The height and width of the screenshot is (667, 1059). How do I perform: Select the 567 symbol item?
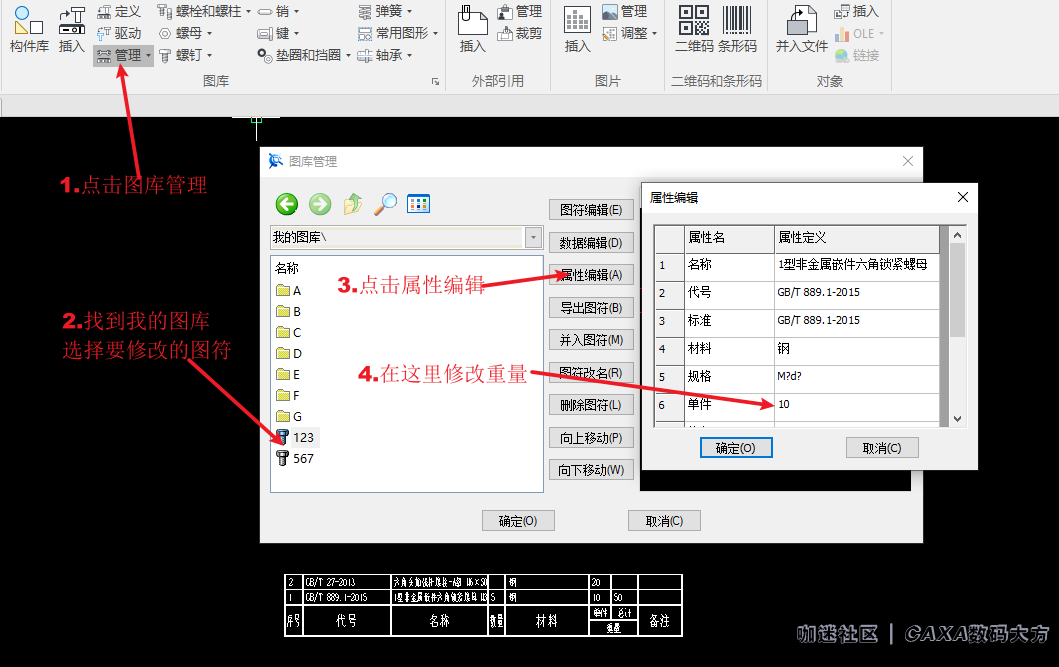(x=296, y=458)
